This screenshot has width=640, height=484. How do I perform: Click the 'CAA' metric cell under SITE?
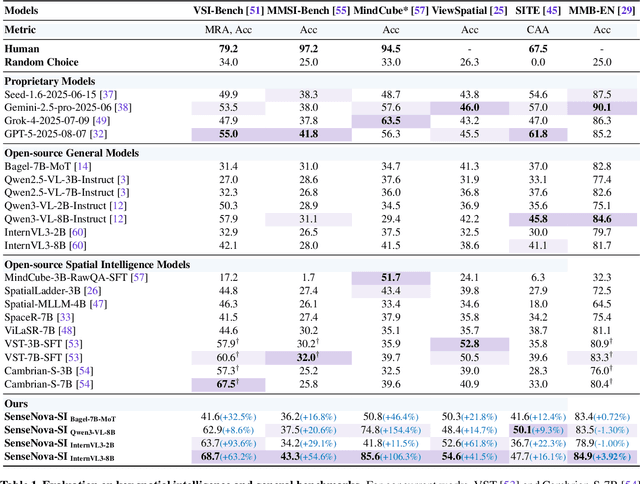coord(538,30)
